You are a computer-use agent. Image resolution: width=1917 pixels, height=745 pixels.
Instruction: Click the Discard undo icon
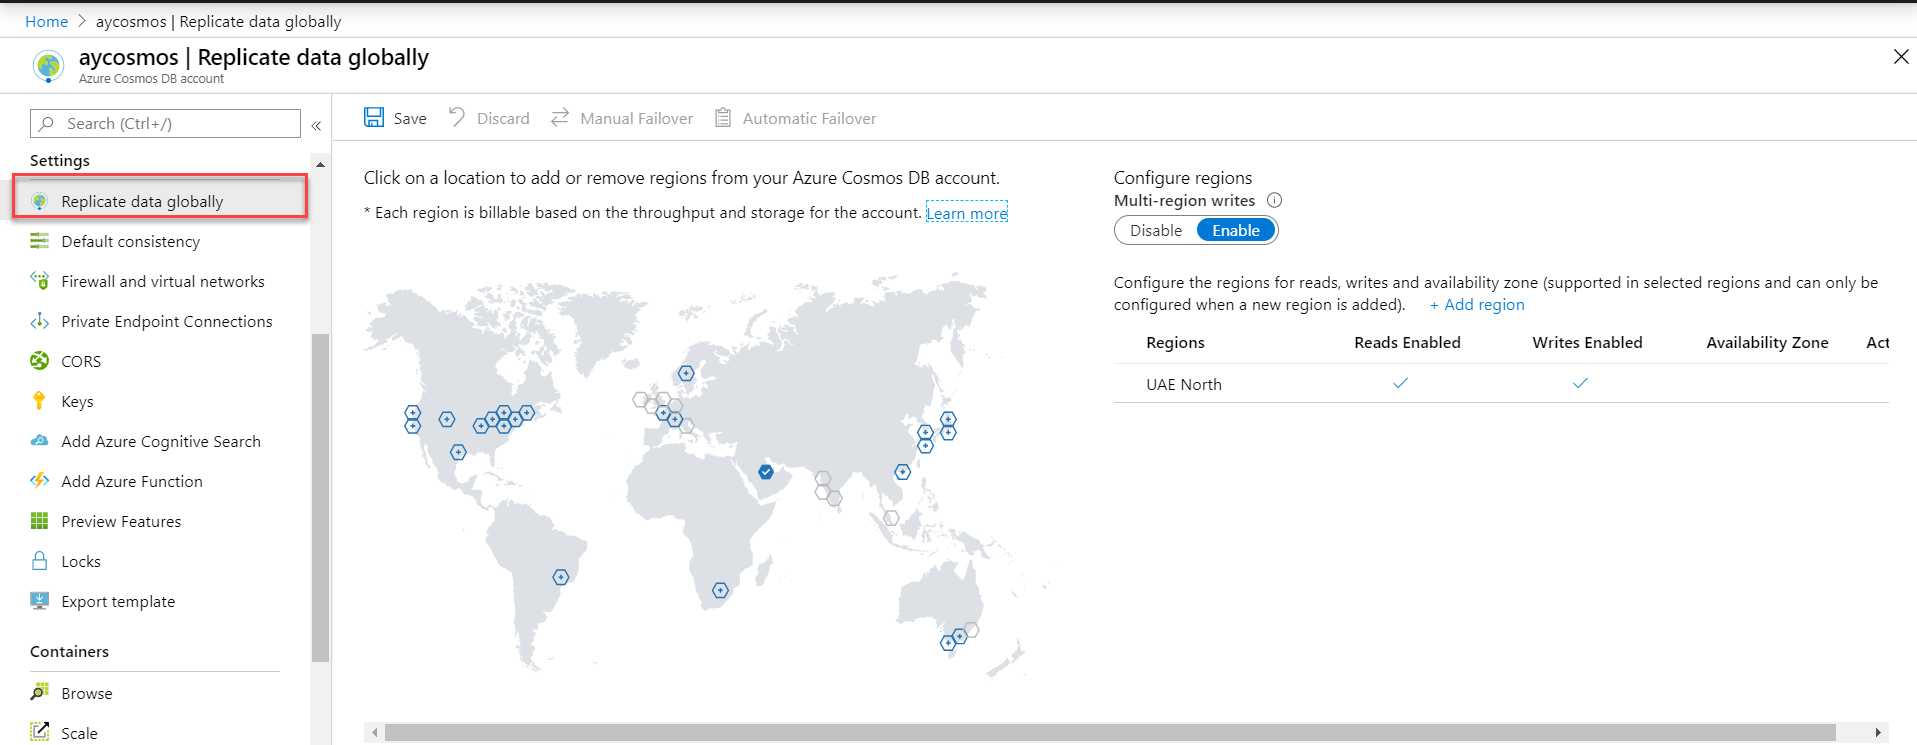tap(457, 117)
